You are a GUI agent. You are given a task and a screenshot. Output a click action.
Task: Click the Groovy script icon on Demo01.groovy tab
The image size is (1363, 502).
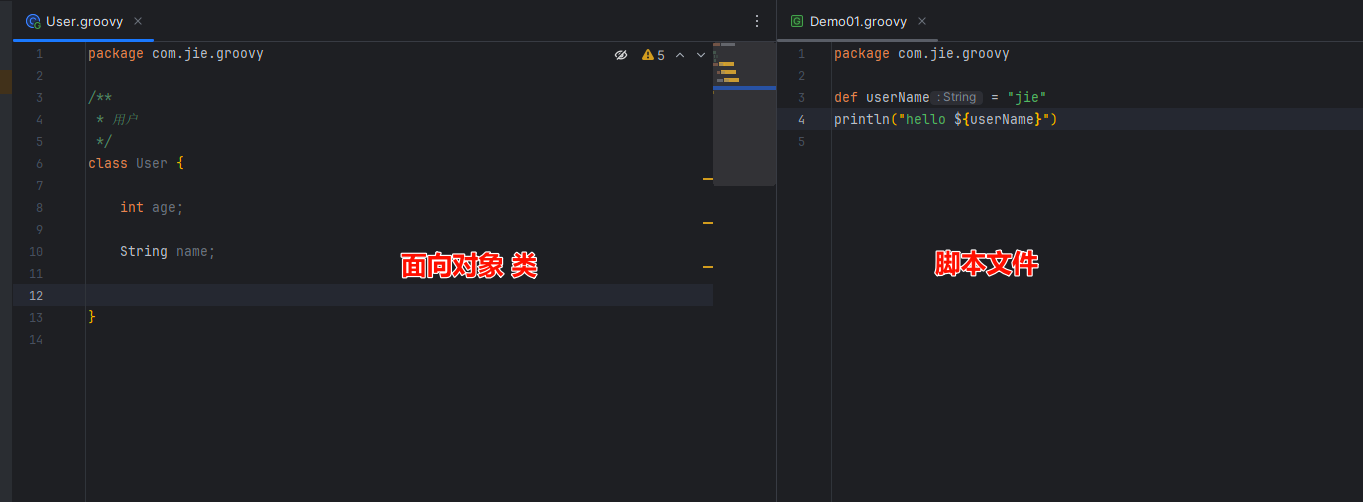click(x=797, y=21)
